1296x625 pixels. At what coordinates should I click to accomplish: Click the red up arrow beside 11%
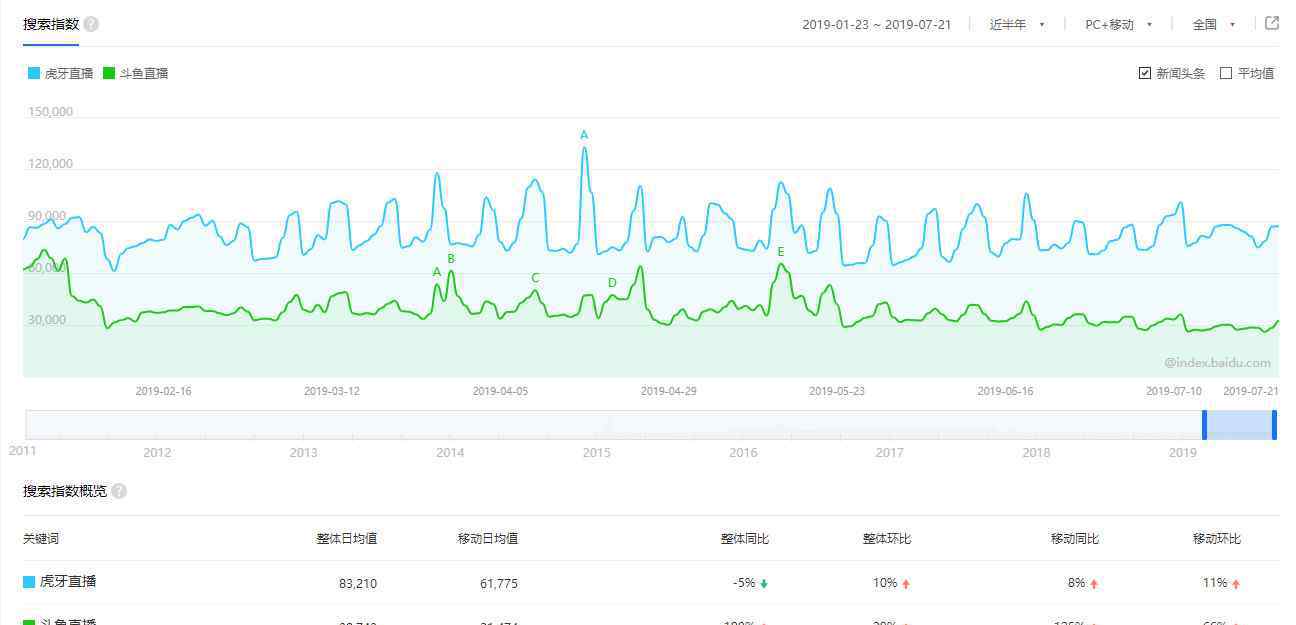point(1236,583)
